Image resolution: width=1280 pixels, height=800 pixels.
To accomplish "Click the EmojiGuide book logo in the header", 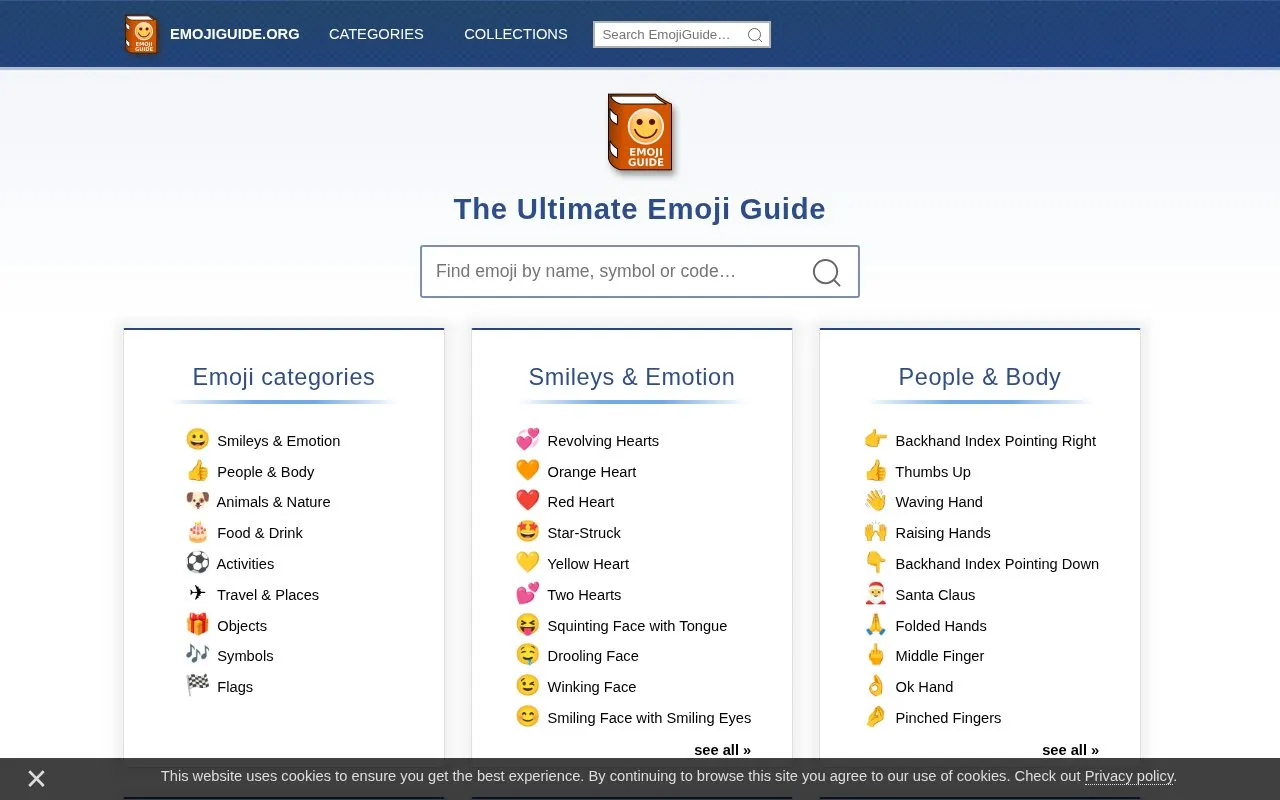I will coord(141,34).
